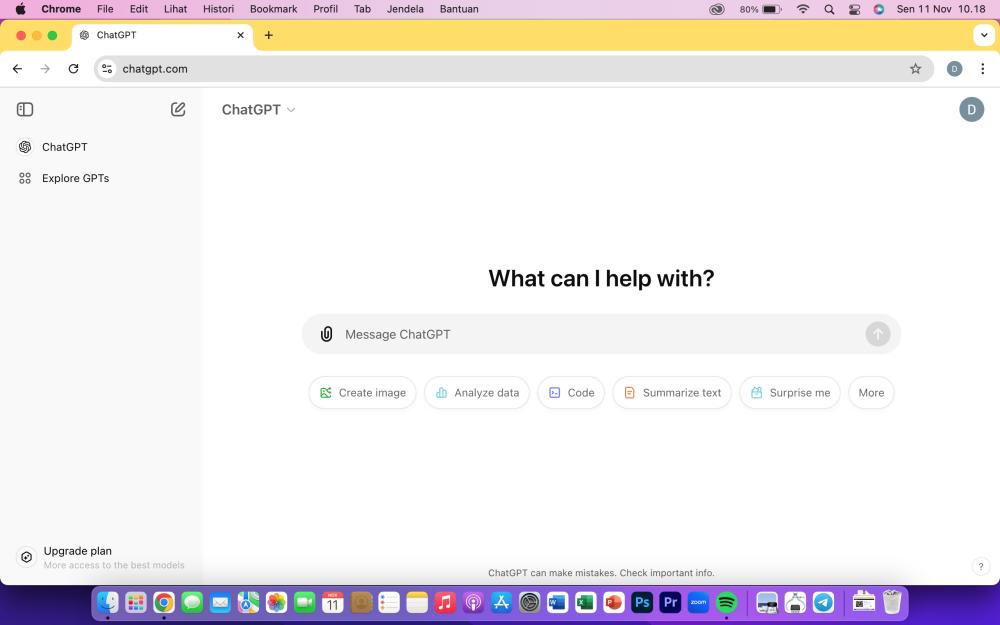Choose the Code suggestion chip
The height and width of the screenshot is (625, 1000).
(571, 393)
